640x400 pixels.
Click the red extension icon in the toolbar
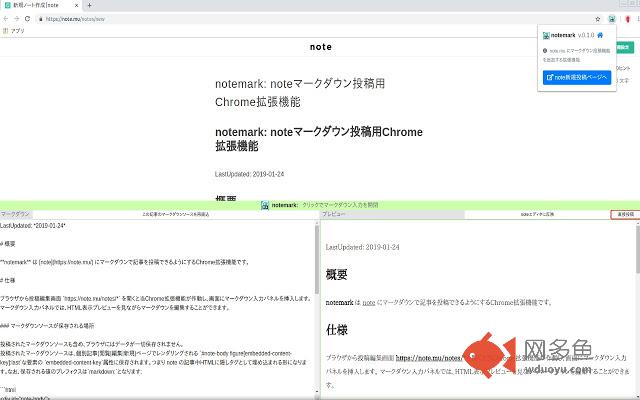point(628,19)
